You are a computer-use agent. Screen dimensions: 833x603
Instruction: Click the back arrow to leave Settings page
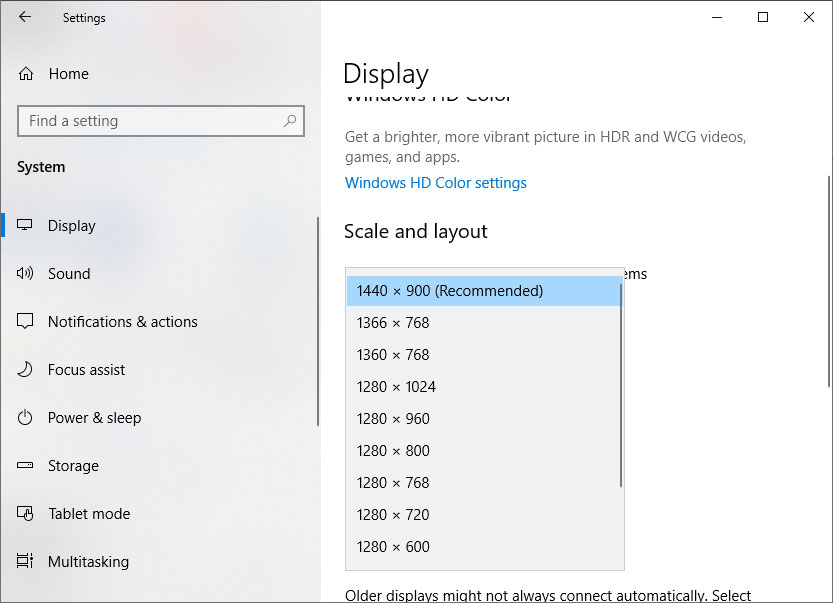point(26,17)
